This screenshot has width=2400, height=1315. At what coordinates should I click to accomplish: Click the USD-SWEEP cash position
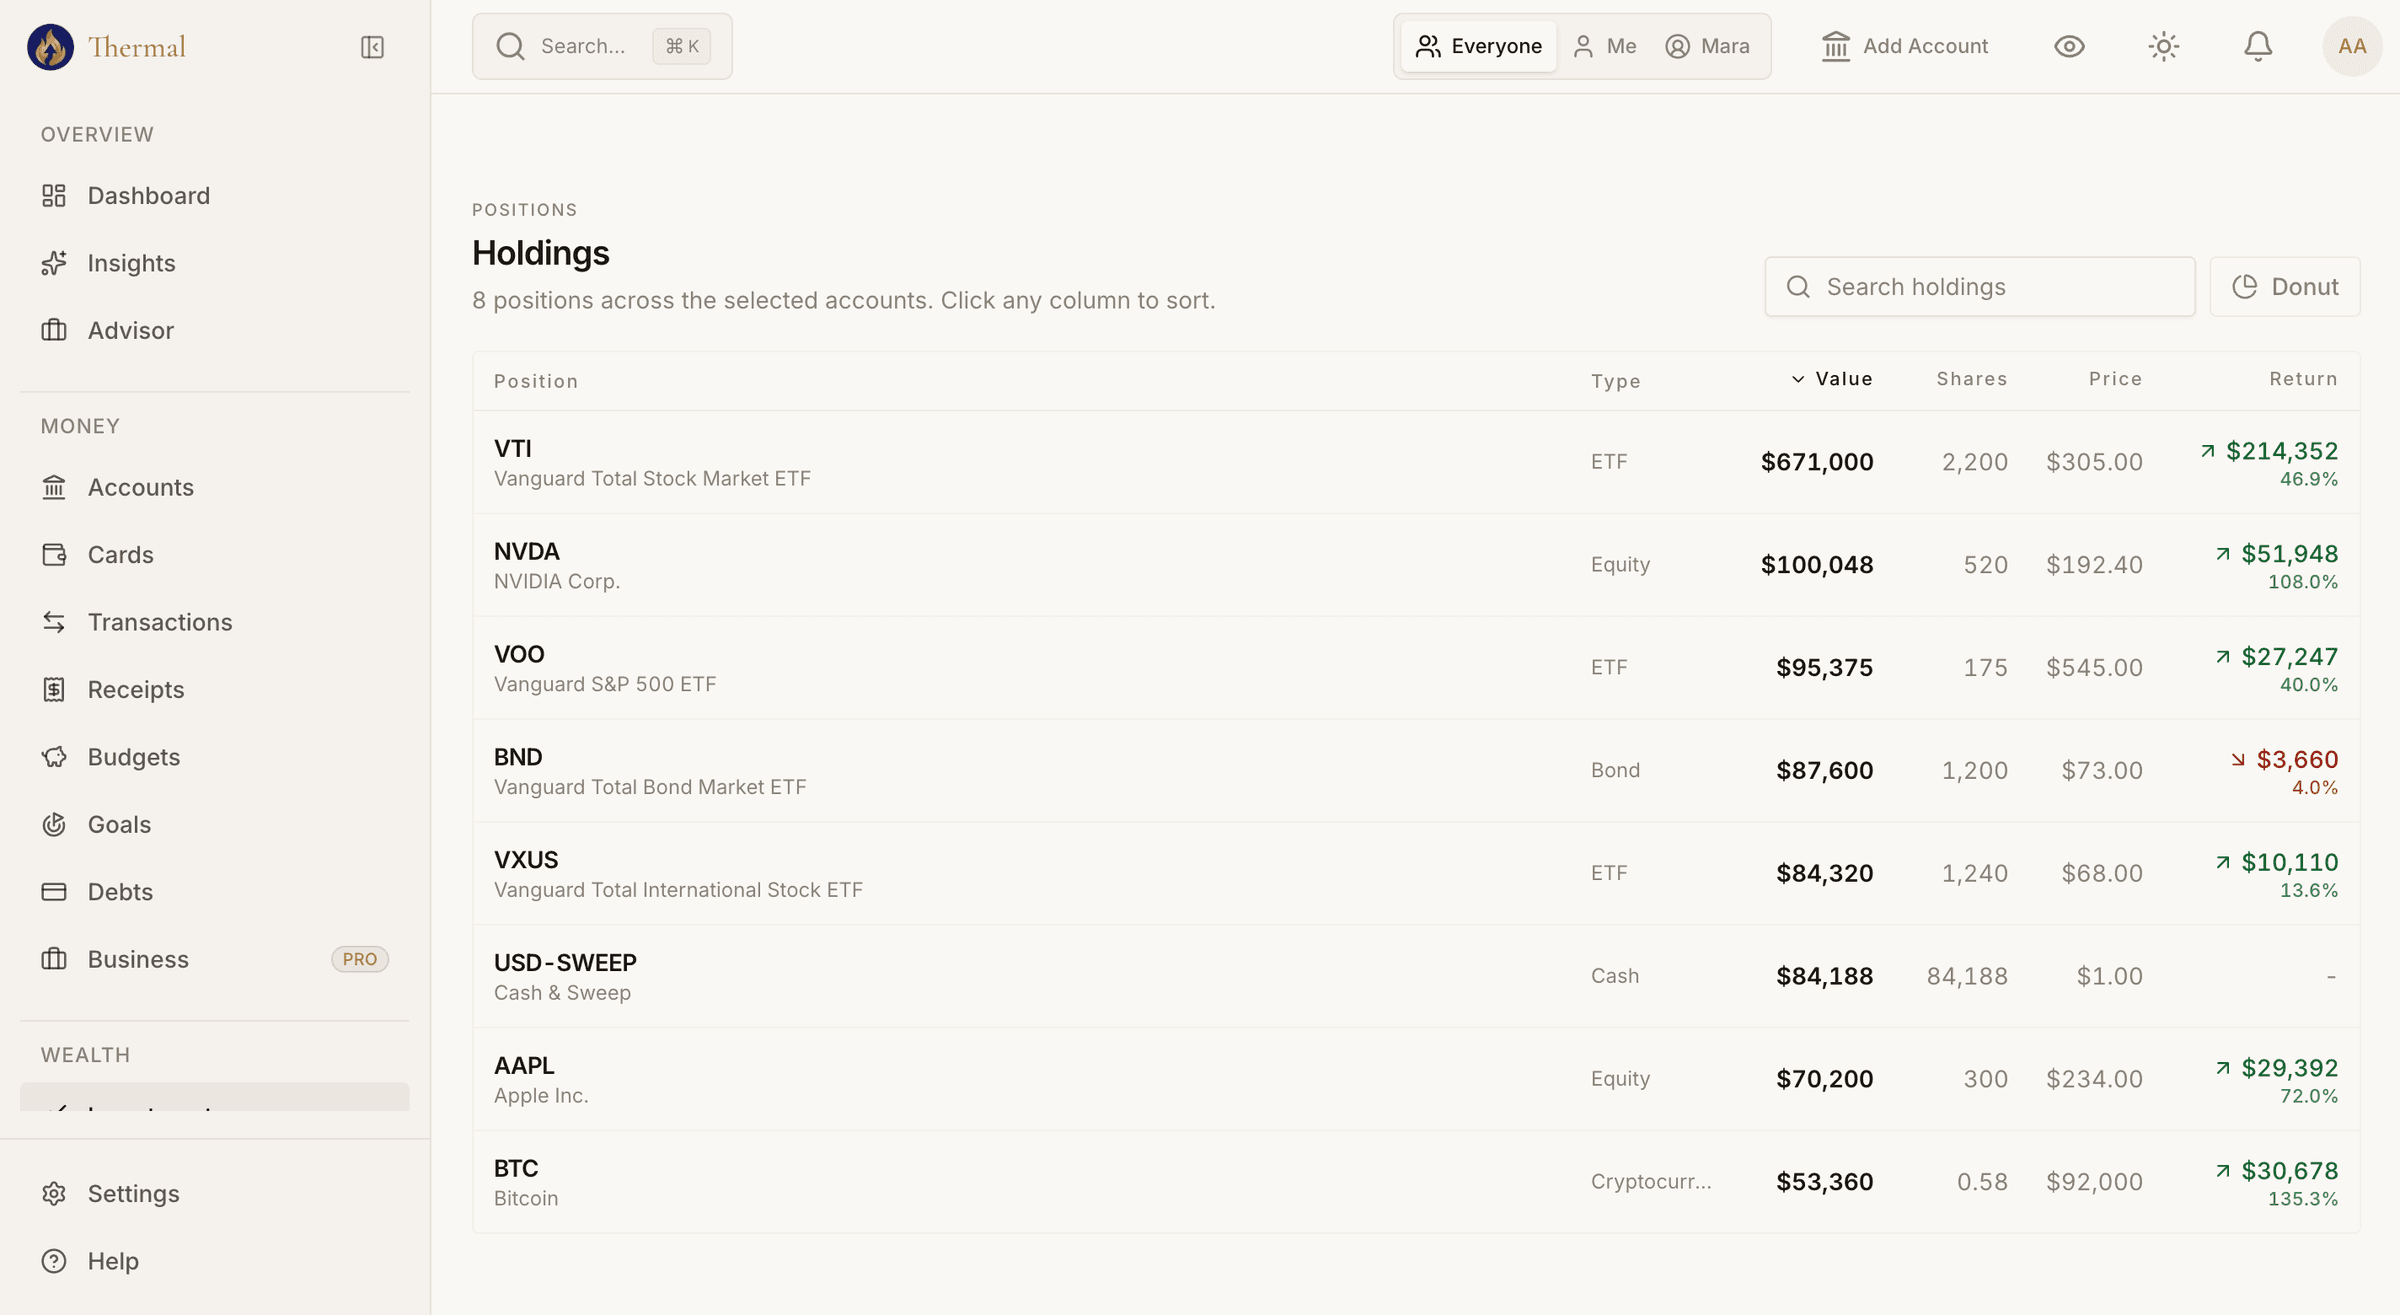point(1416,976)
